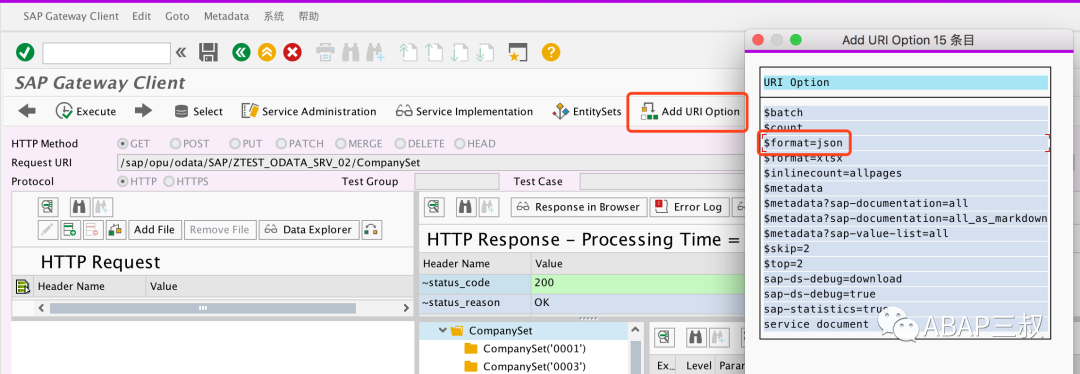1080x374 pixels.
Task: Select the HTTP protocol radio
Action: click(123, 182)
